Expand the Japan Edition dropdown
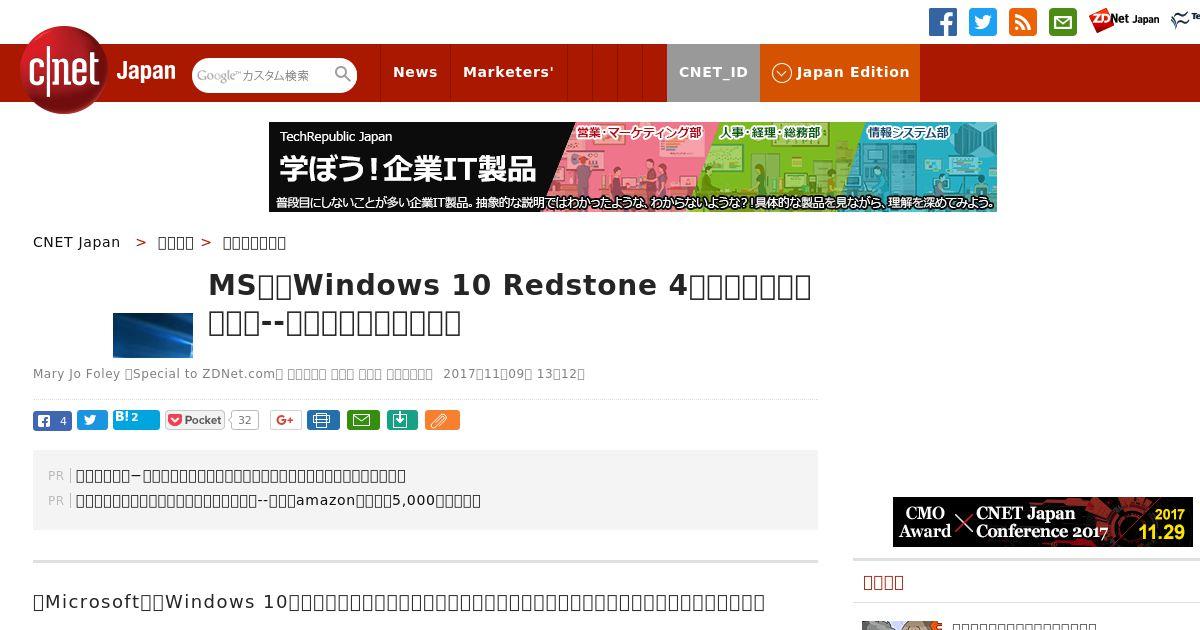This screenshot has height=630, width=1200. pos(840,72)
